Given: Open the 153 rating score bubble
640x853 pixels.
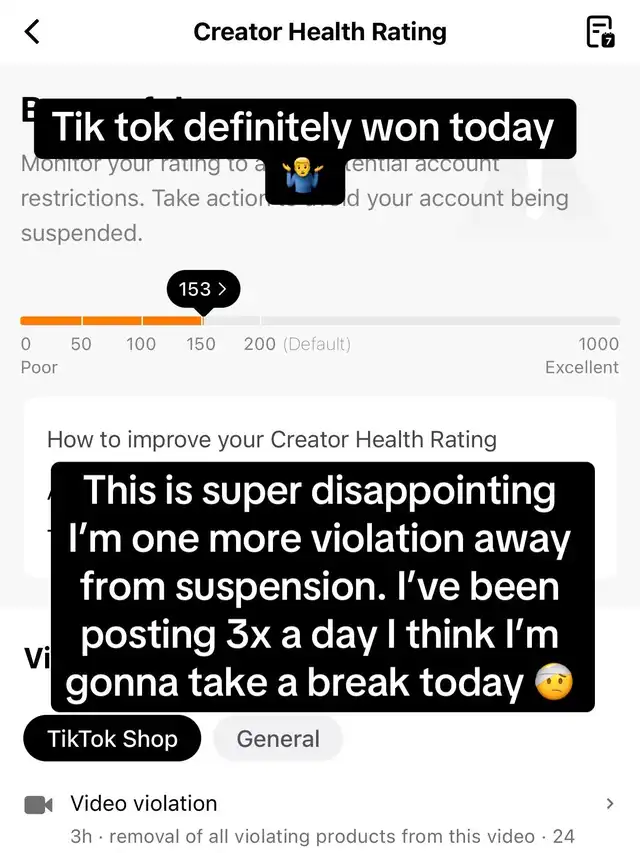Looking at the screenshot, I should tap(203, 289).
